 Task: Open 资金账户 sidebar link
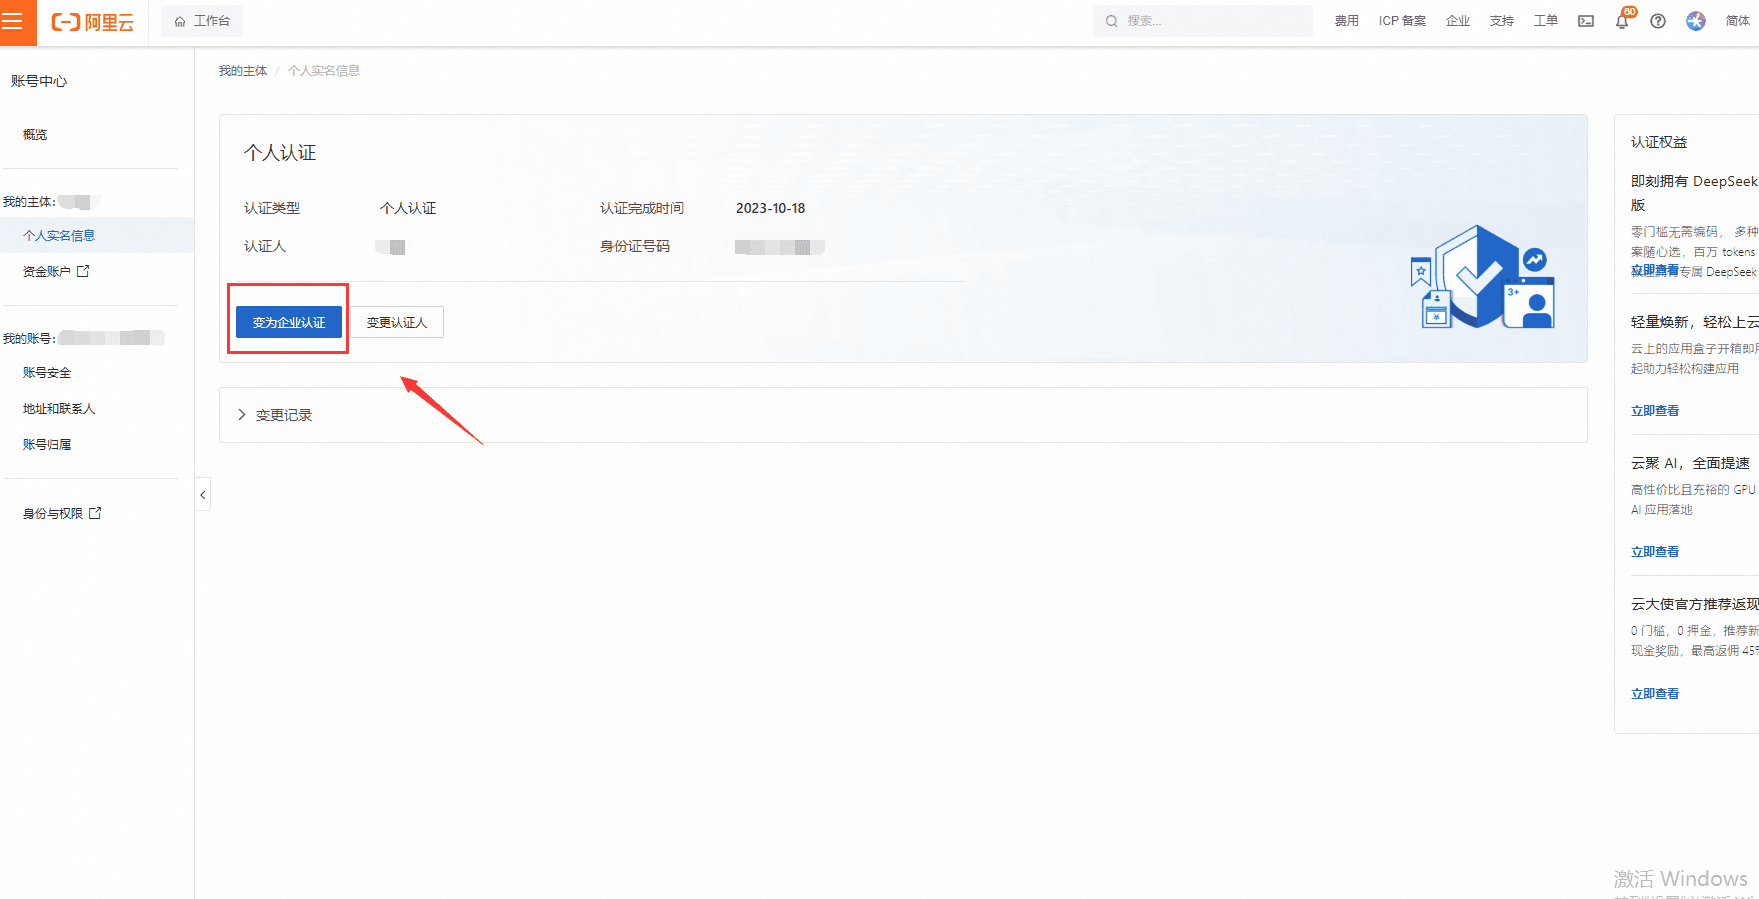click(56, 271)
